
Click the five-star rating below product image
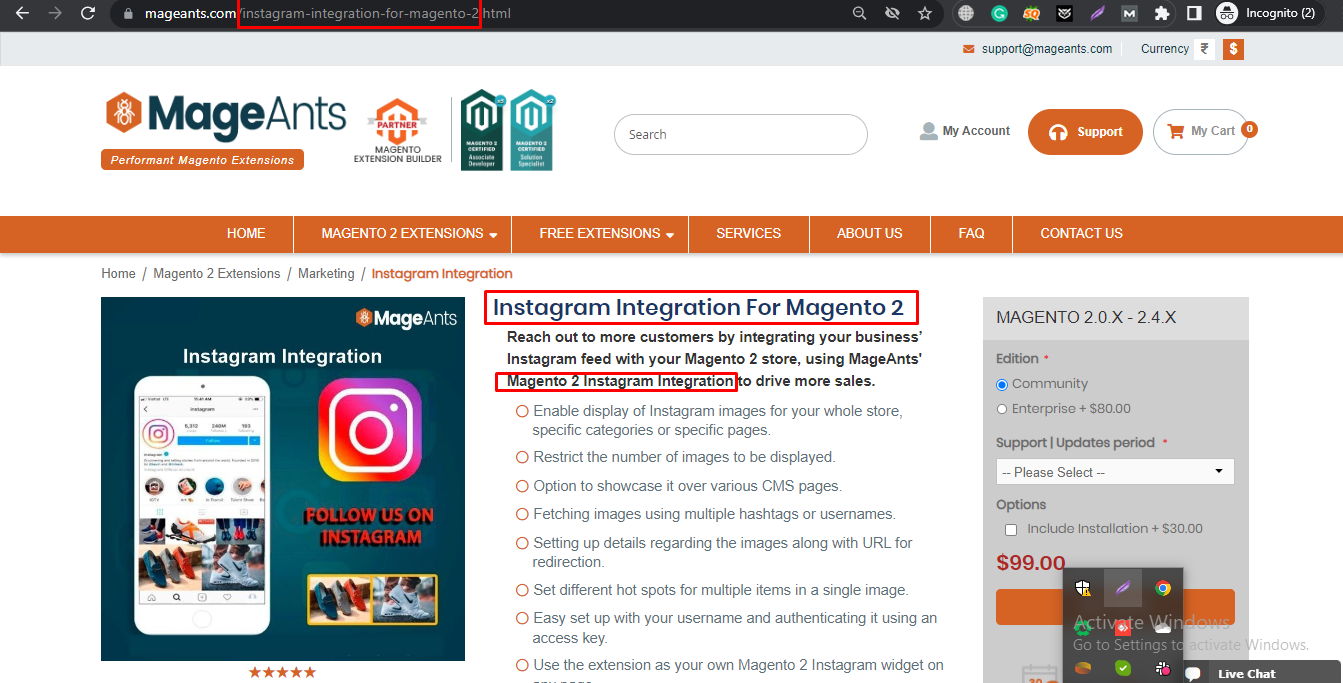click(282, 672)
